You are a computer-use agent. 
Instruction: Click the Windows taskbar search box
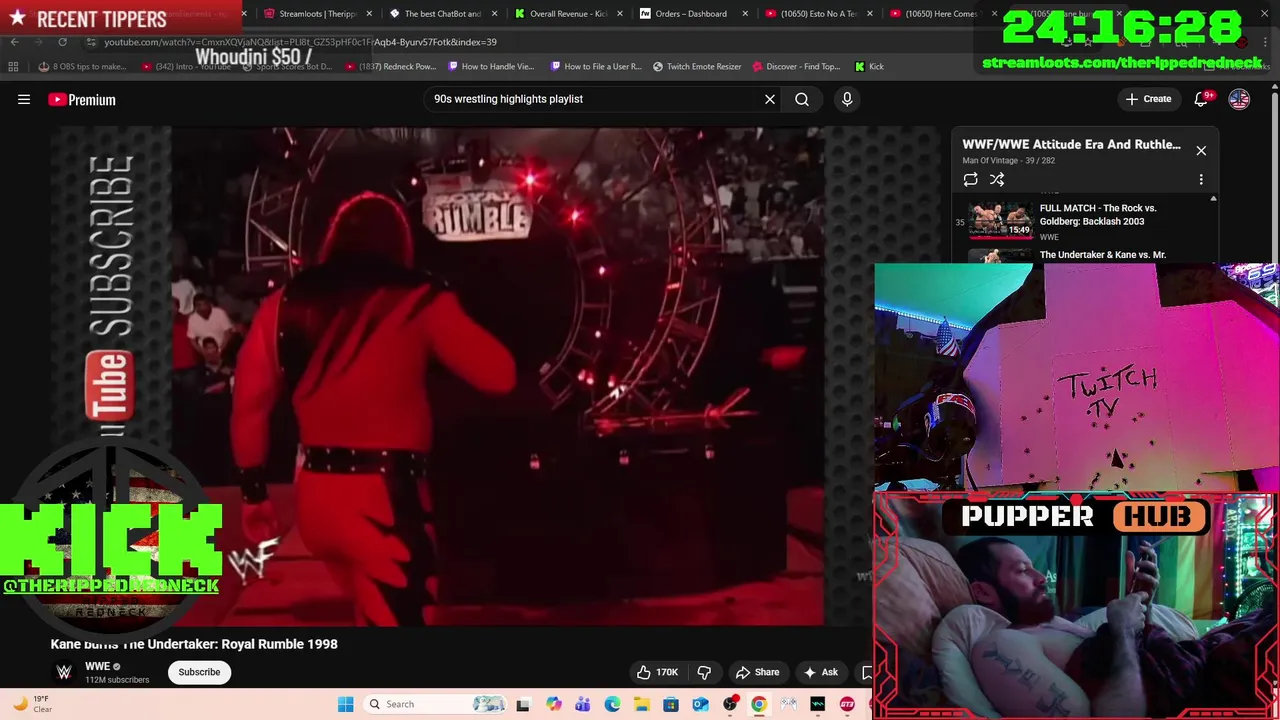pos(436,704)
